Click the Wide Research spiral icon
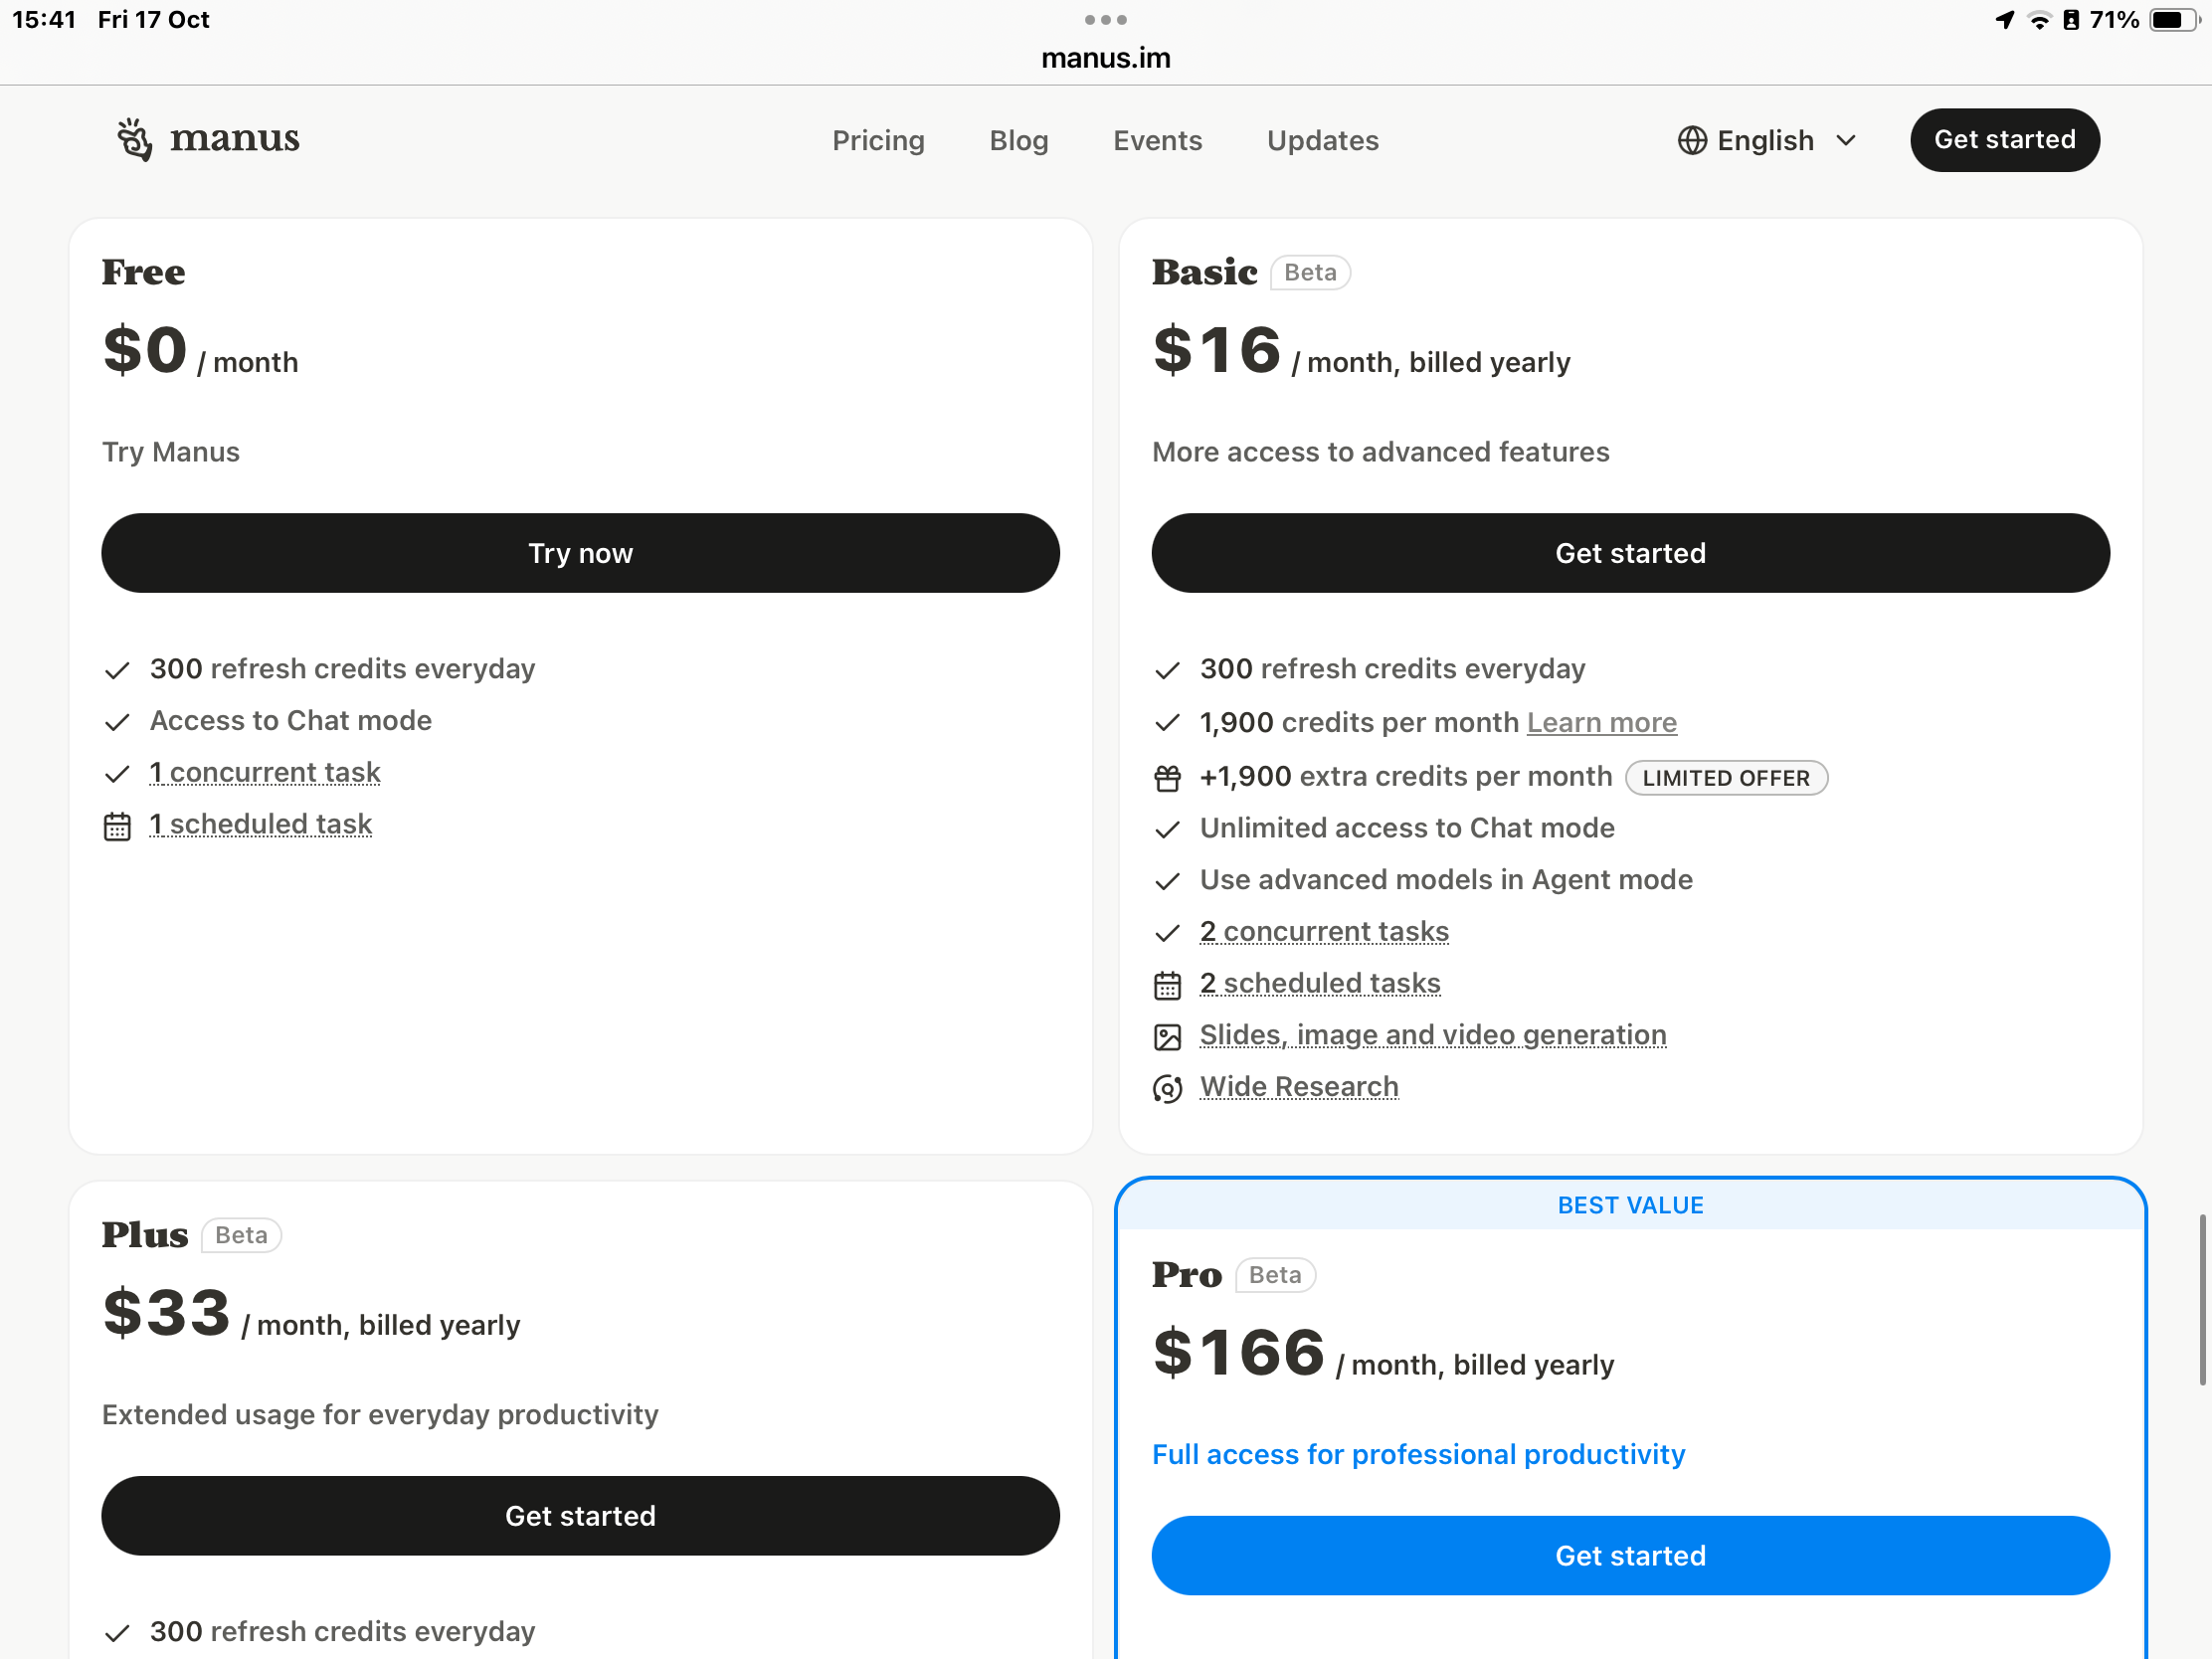The width and height of the screenshot is (2212, 1659). [x=1167, y=1088]
